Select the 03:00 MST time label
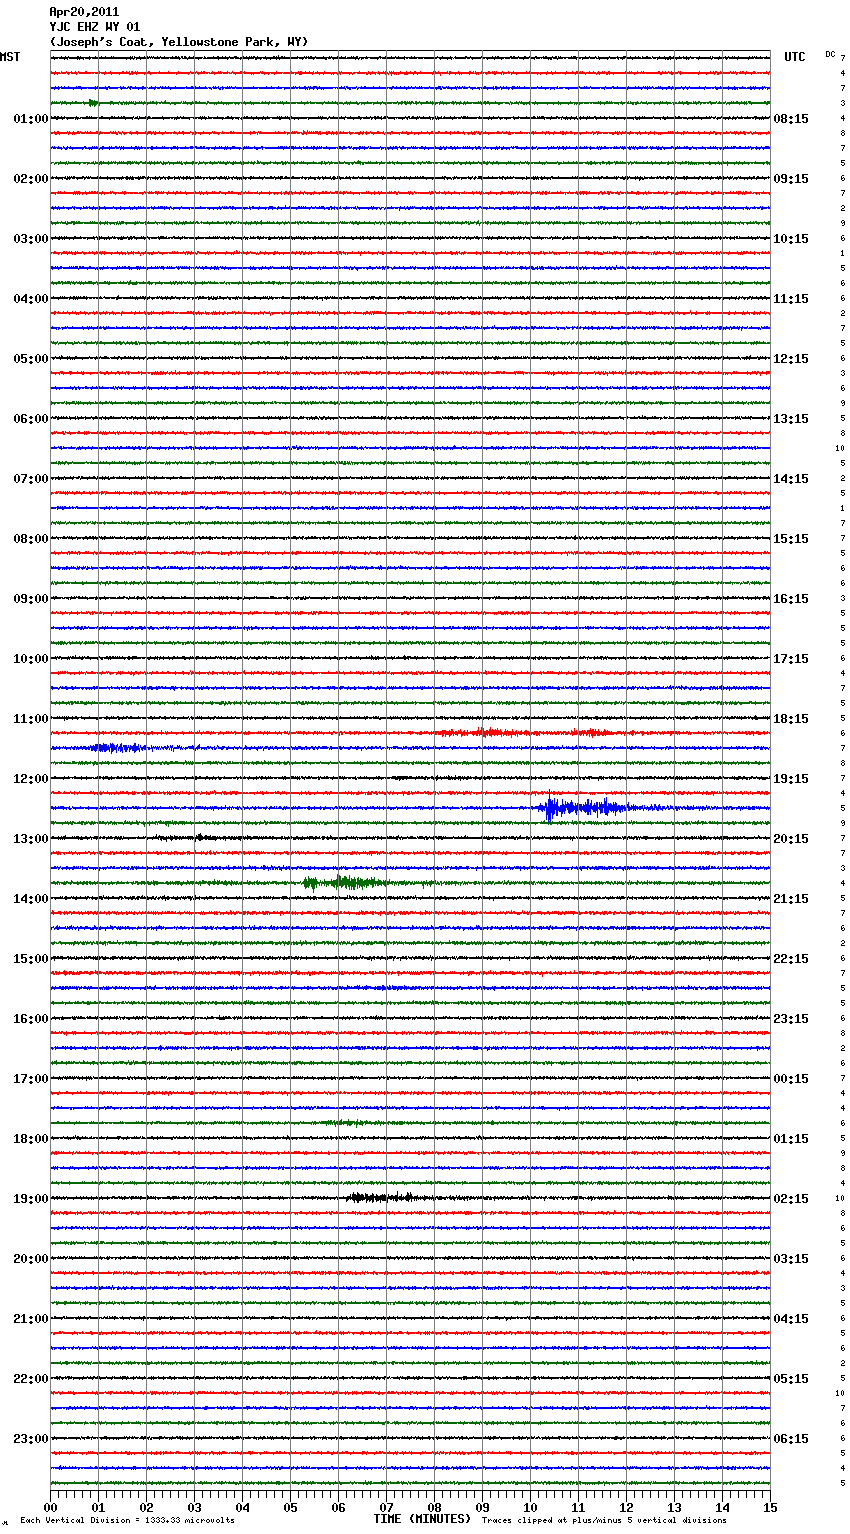This screenshot has width=850, height=1534. (31, 239)
